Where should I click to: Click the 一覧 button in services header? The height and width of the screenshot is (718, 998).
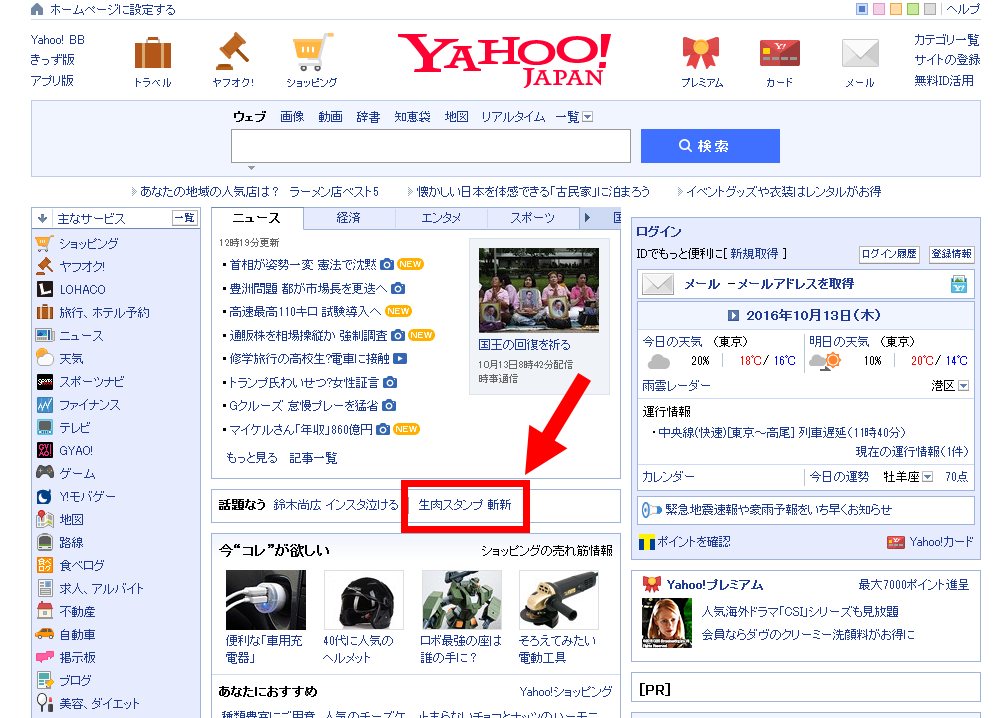coord(185,218)
